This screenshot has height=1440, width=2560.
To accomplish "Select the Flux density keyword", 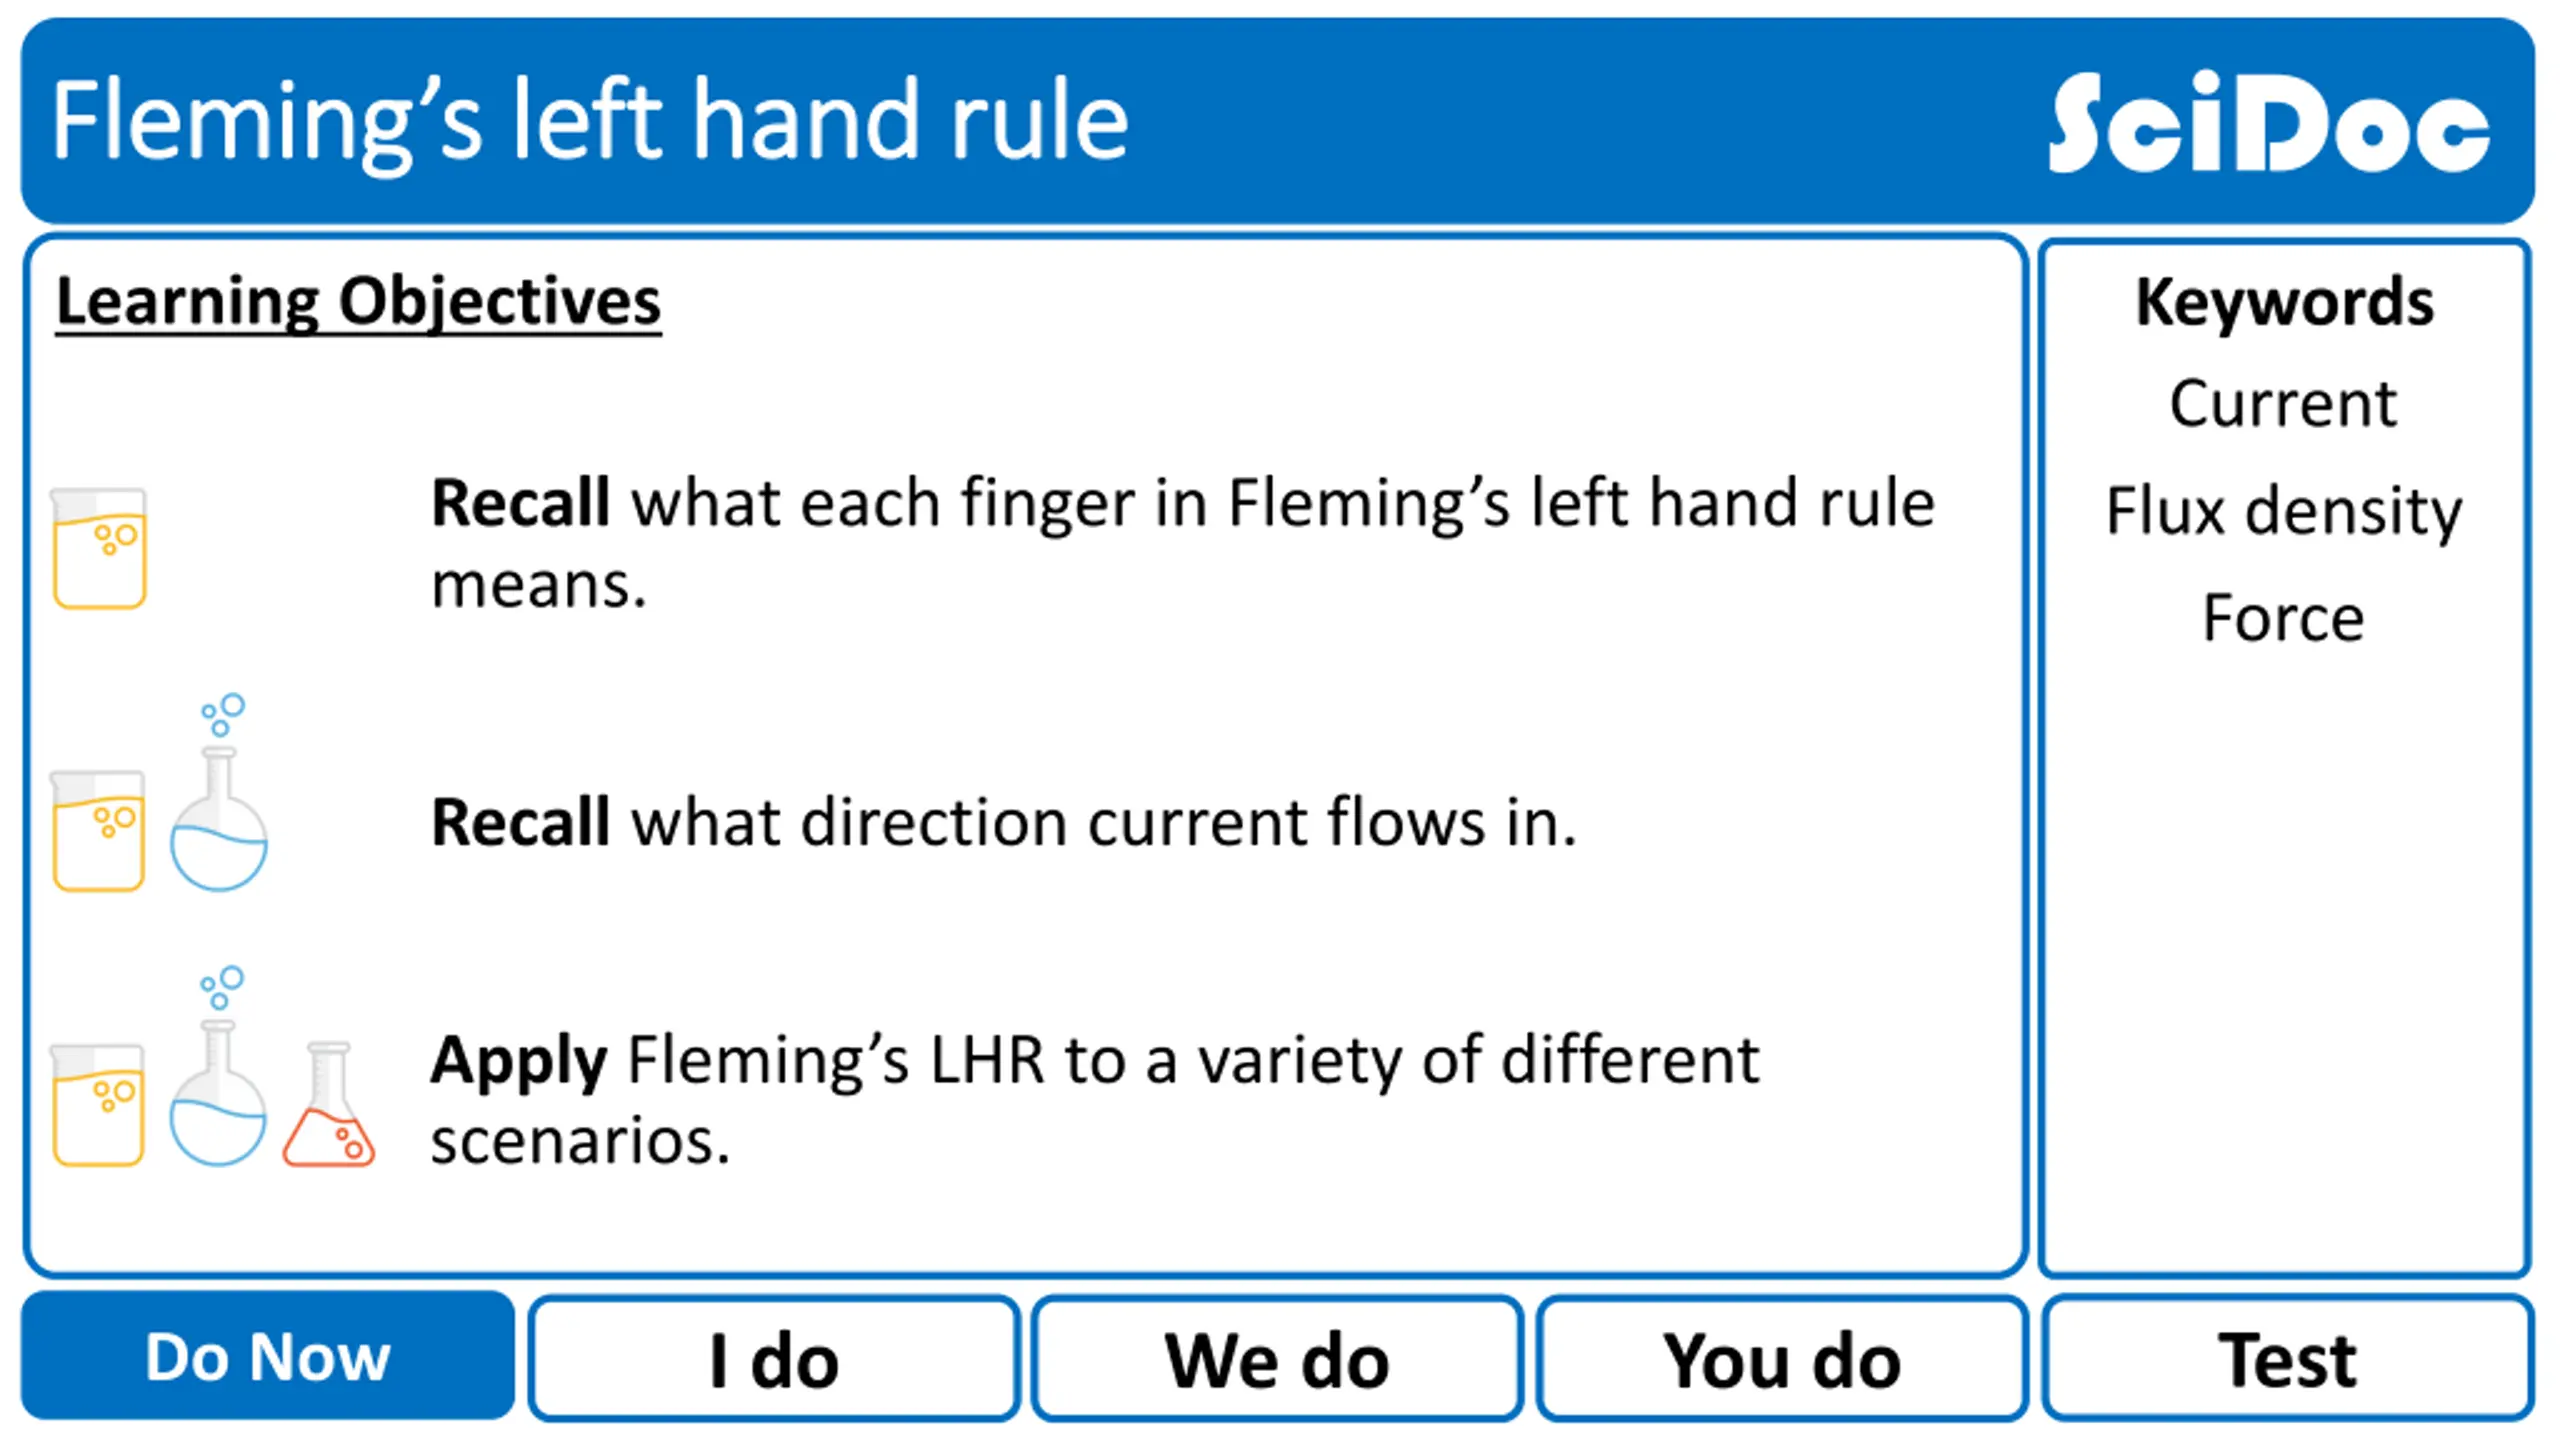I will tap(2284, 512).
